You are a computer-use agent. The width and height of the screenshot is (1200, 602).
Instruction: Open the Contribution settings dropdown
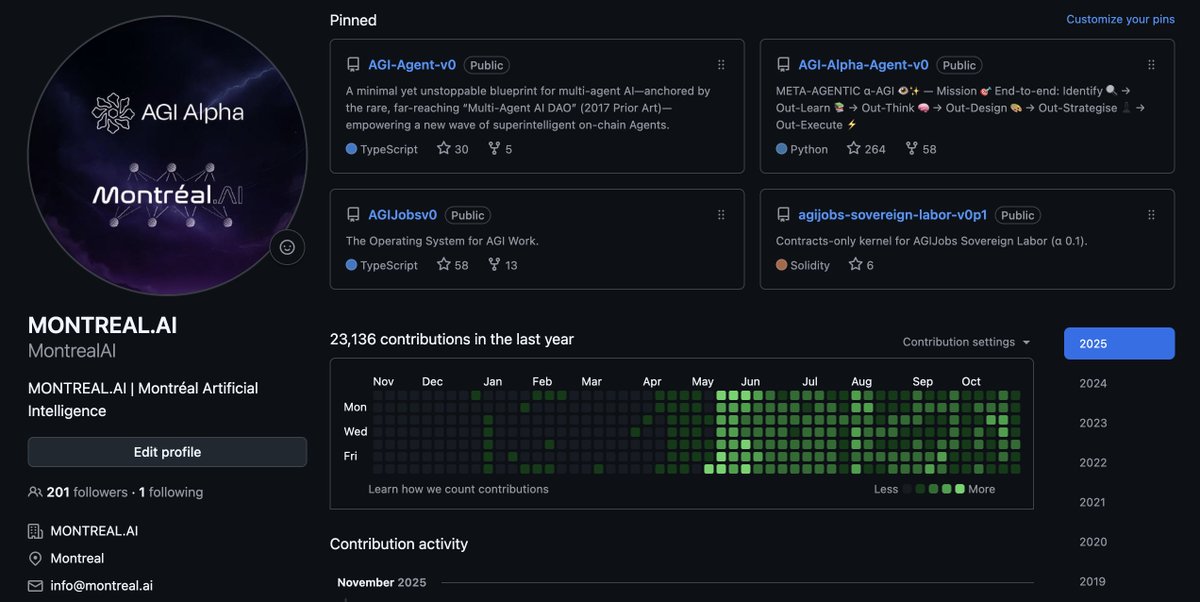coord(965,341)
